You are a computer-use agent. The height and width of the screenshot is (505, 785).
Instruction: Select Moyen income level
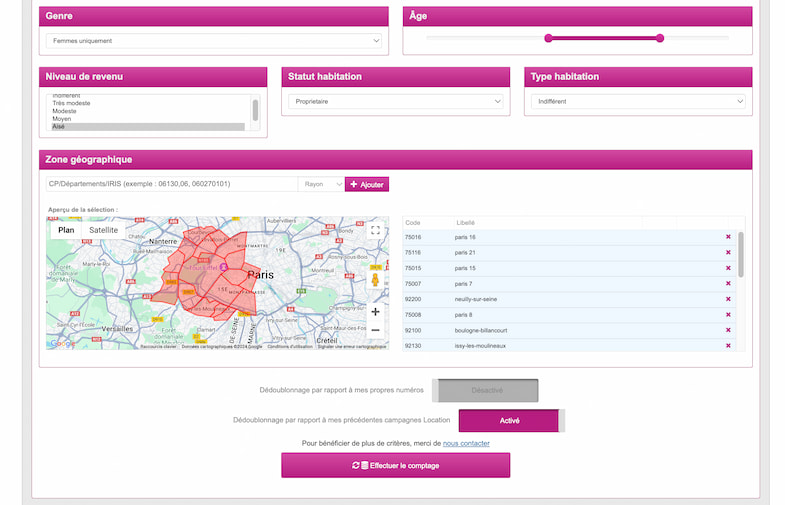point(148,119)
